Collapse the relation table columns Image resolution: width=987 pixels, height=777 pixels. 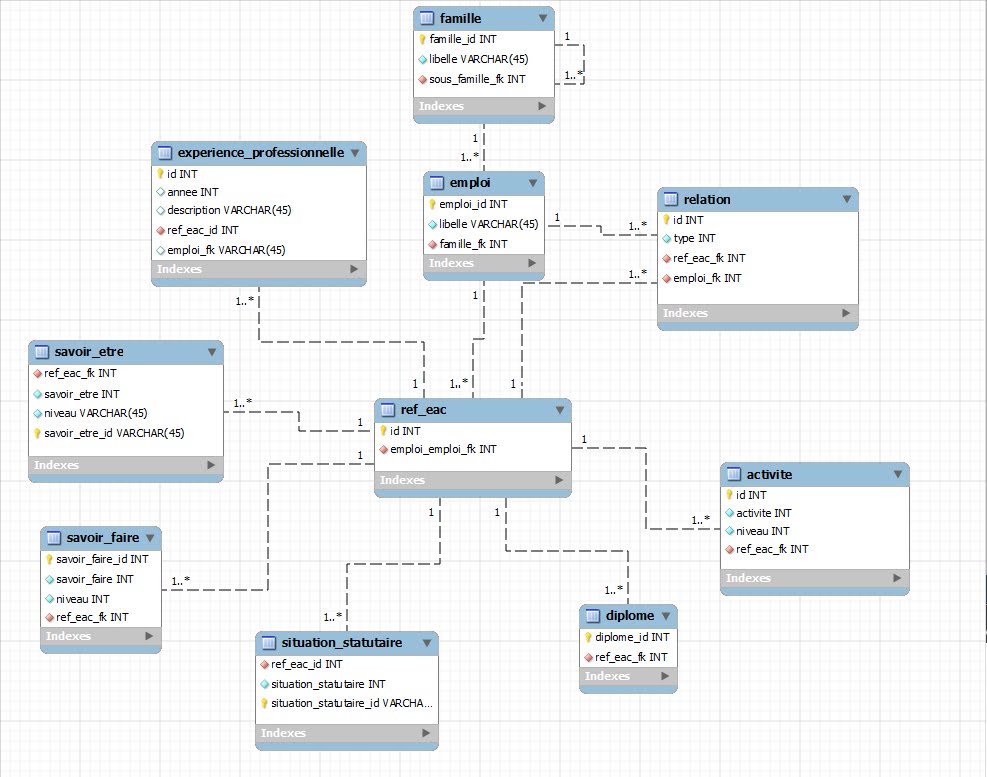pyautogui.click(x=847, y=199)
